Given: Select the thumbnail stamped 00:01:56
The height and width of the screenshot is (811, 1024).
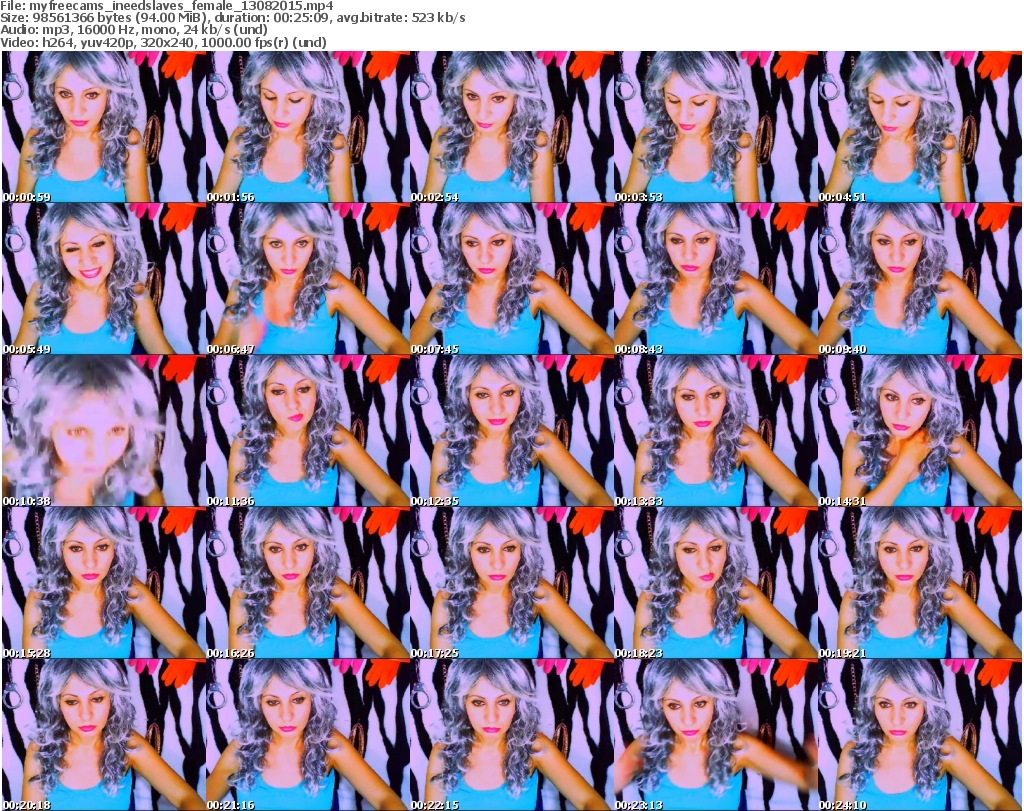Looking at the screenshot, I should [x=308, y=127].
